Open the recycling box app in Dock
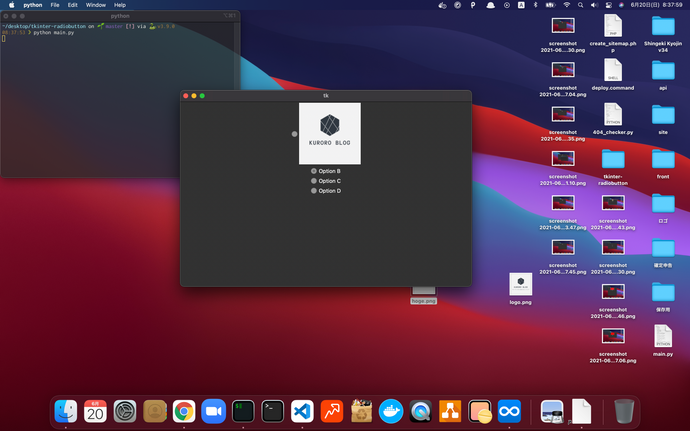The image size is (690, 431). [361, 411]
